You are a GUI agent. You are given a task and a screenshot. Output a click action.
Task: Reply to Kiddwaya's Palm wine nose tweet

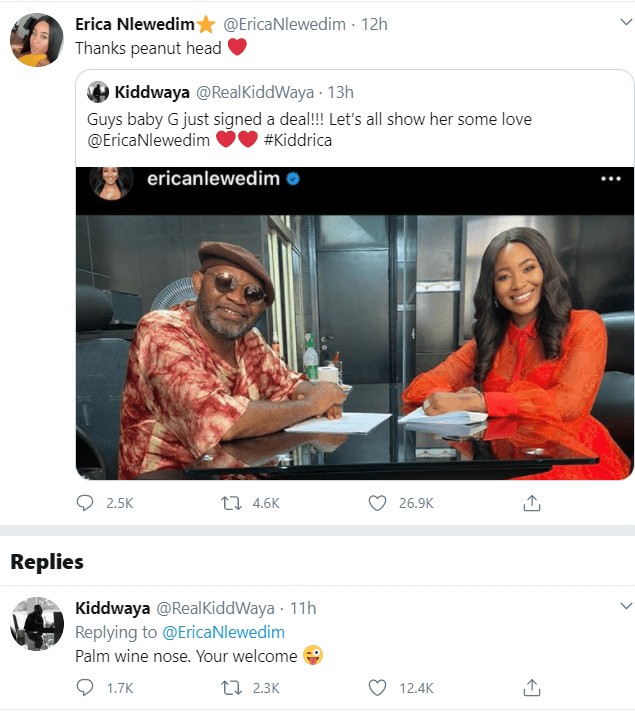(x=85, y=688)
